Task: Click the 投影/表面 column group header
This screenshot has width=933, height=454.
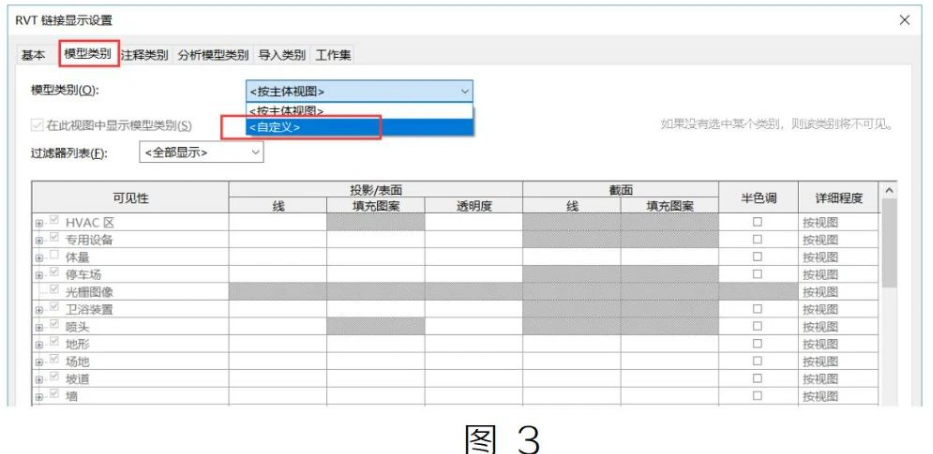Action: [375, 190]
